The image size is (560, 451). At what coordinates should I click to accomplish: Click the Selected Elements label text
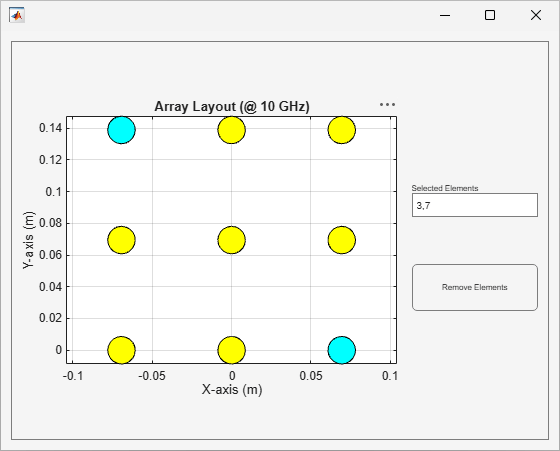(x=445, y=188)
